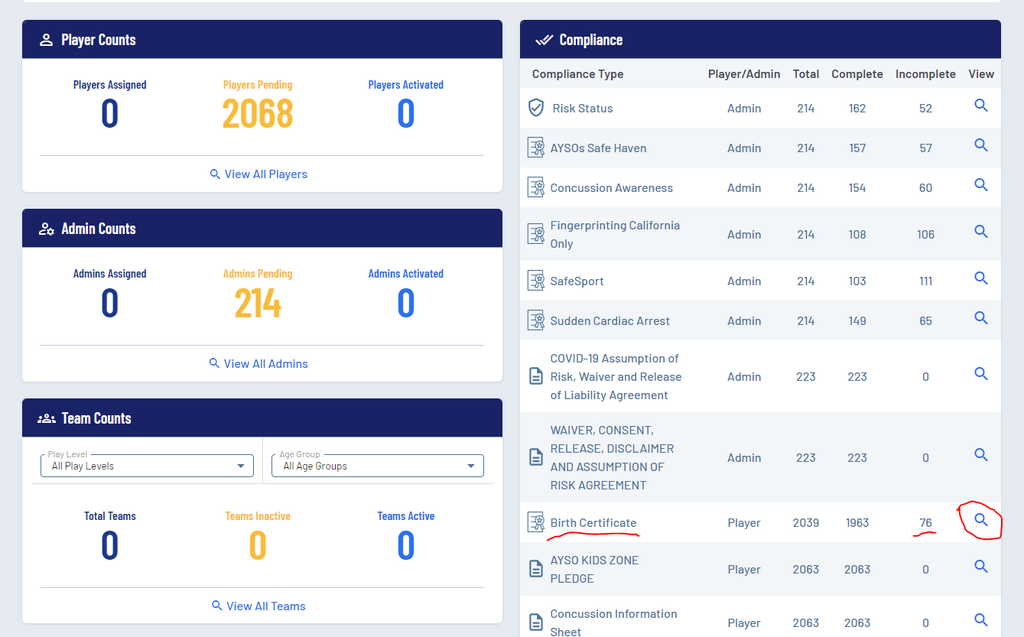Open SafeSport row magnifier icon
1024x637 pixels.
(x=981, y=279)
